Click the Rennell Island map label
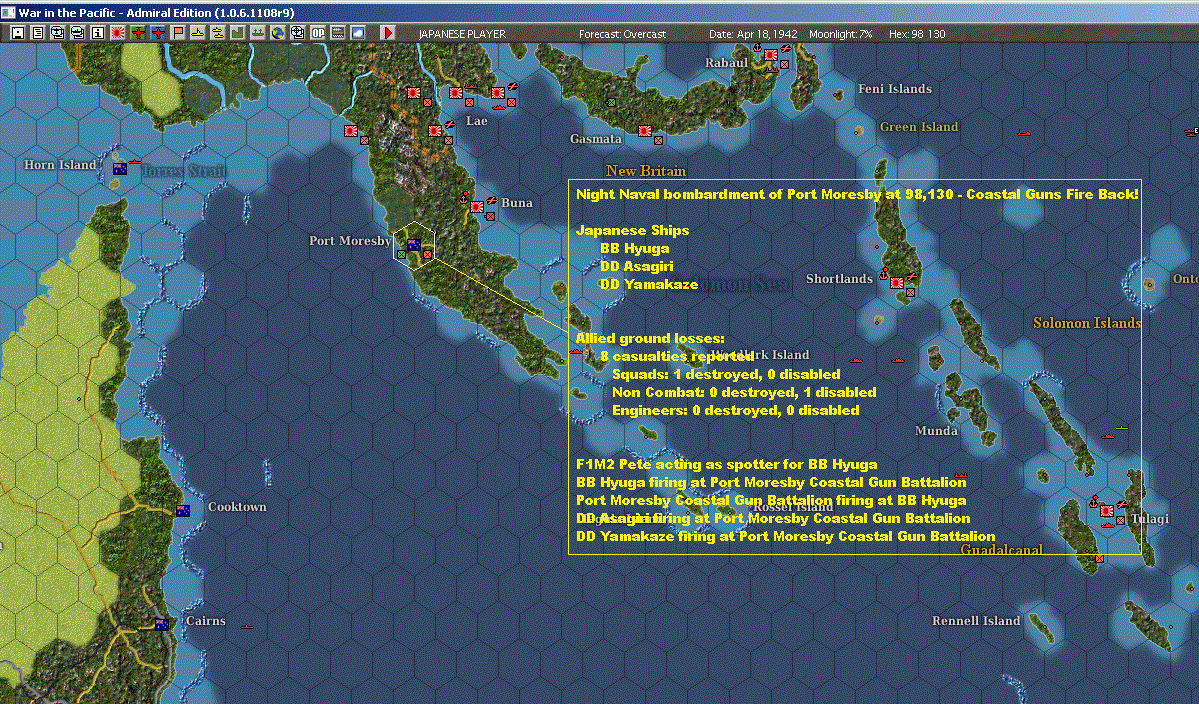This screenshot has height=704, width=1199. 976,621
